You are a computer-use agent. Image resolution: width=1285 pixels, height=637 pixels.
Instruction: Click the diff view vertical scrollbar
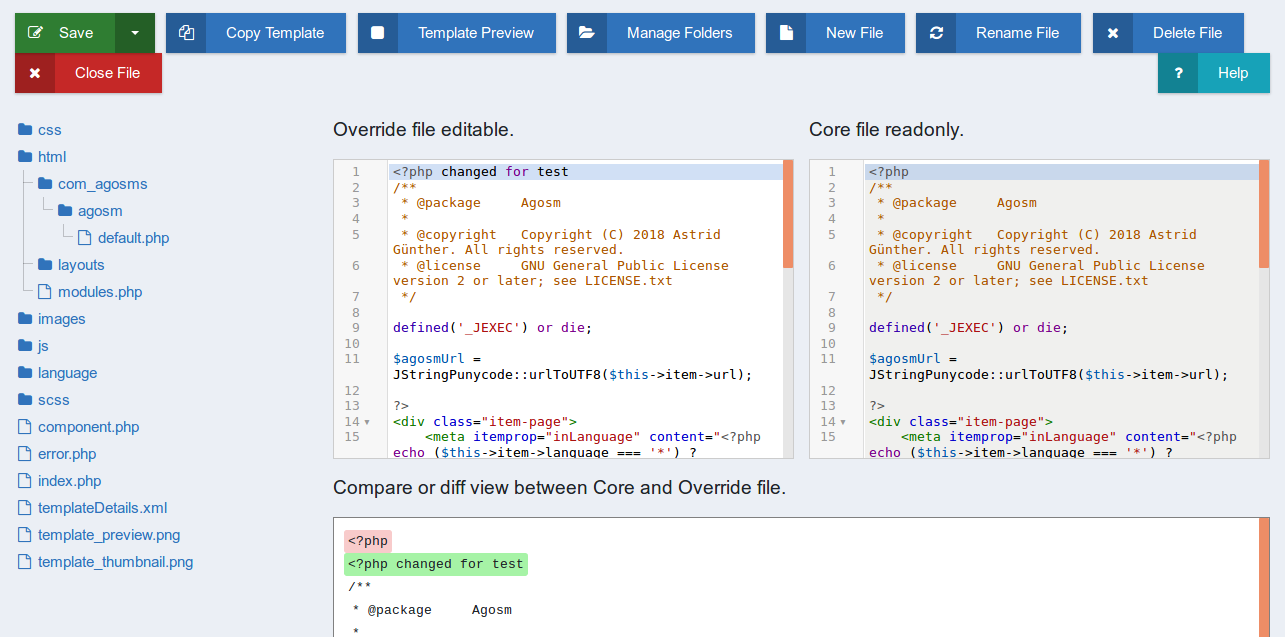pos(1264,577)
